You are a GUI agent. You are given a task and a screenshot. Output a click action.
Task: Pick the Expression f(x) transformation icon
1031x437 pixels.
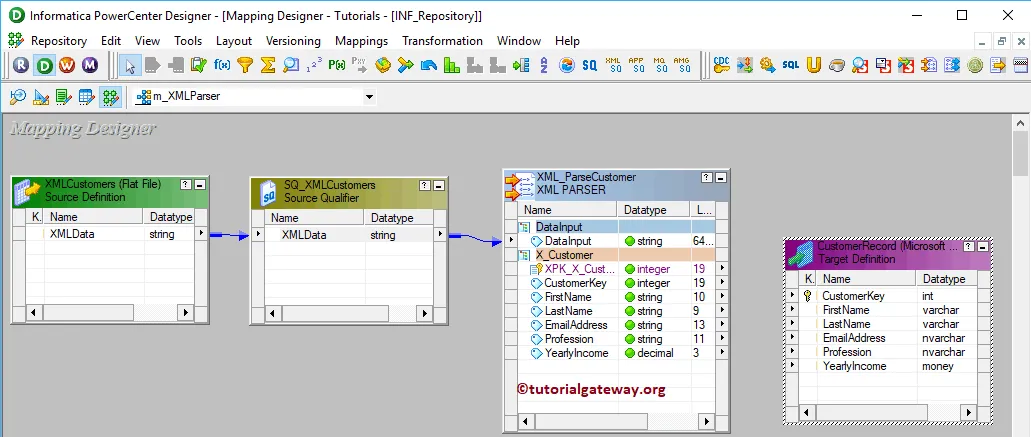(222, 65)
